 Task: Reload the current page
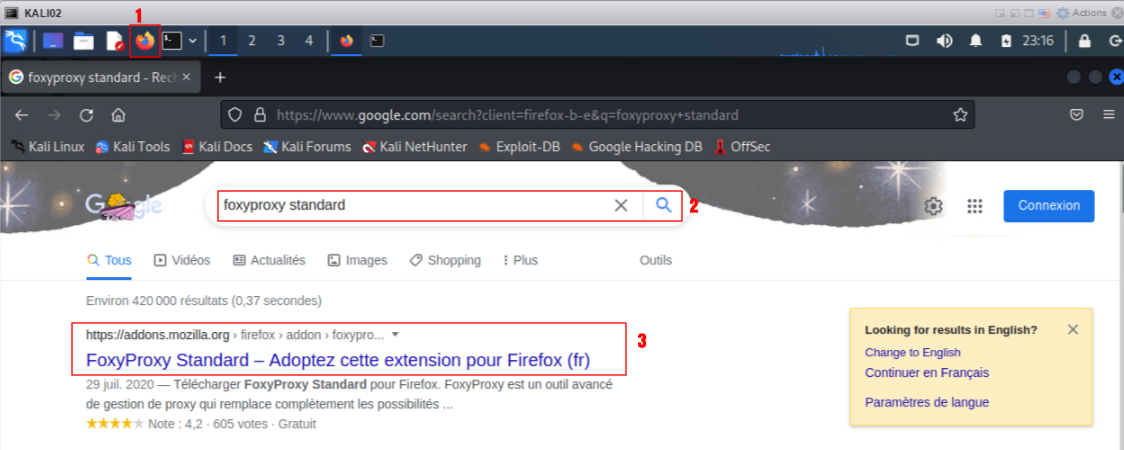86,114
